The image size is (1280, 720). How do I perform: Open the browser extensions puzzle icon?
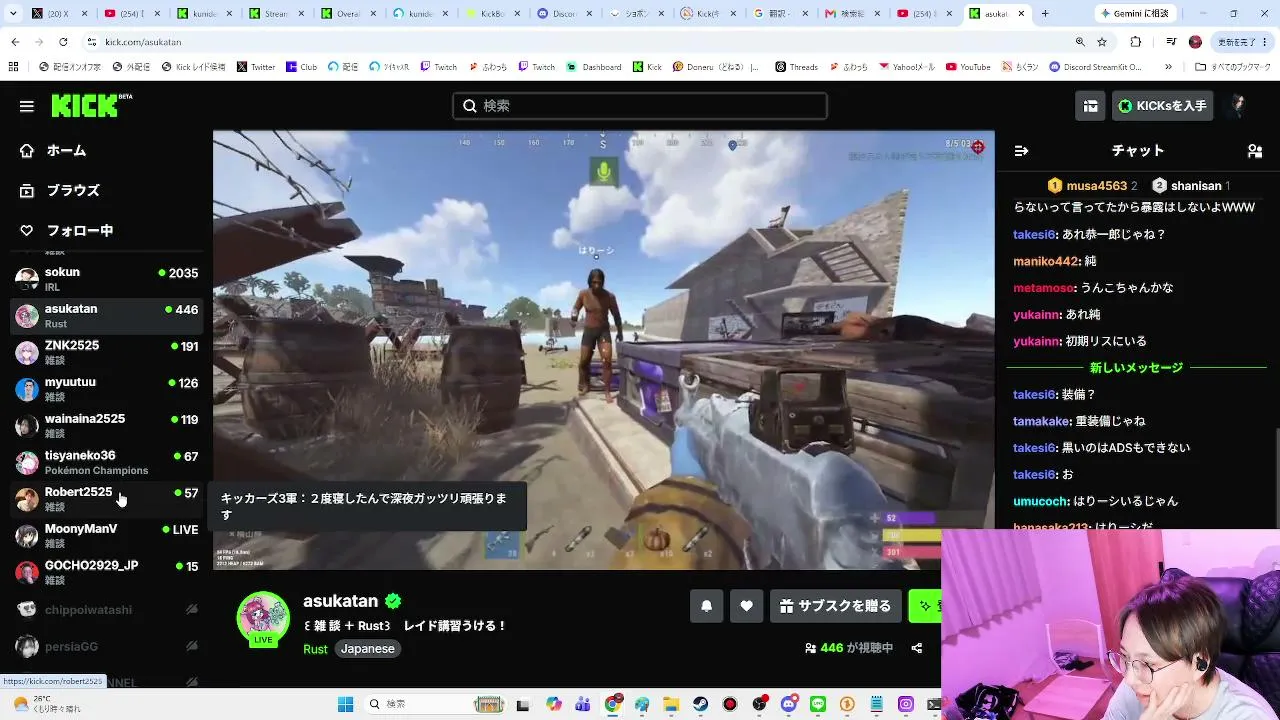click(x=1136, y=42)
